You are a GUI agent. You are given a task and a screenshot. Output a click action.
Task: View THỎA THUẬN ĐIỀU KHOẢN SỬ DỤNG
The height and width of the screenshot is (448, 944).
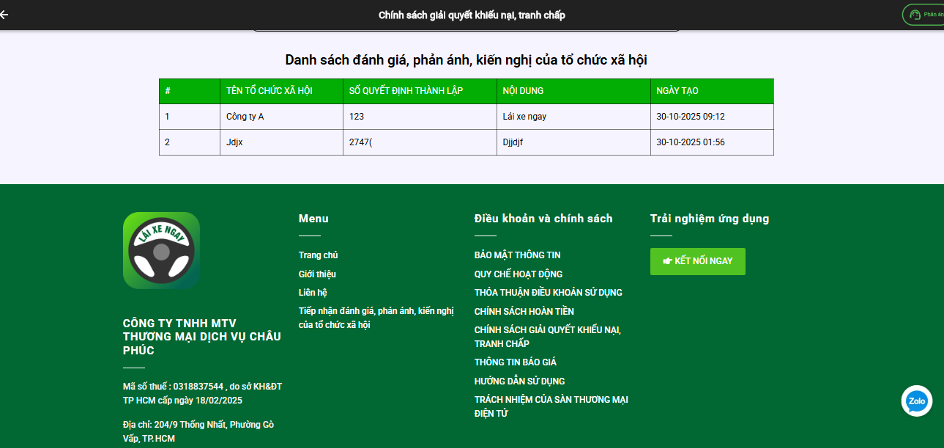pos(548,293)
